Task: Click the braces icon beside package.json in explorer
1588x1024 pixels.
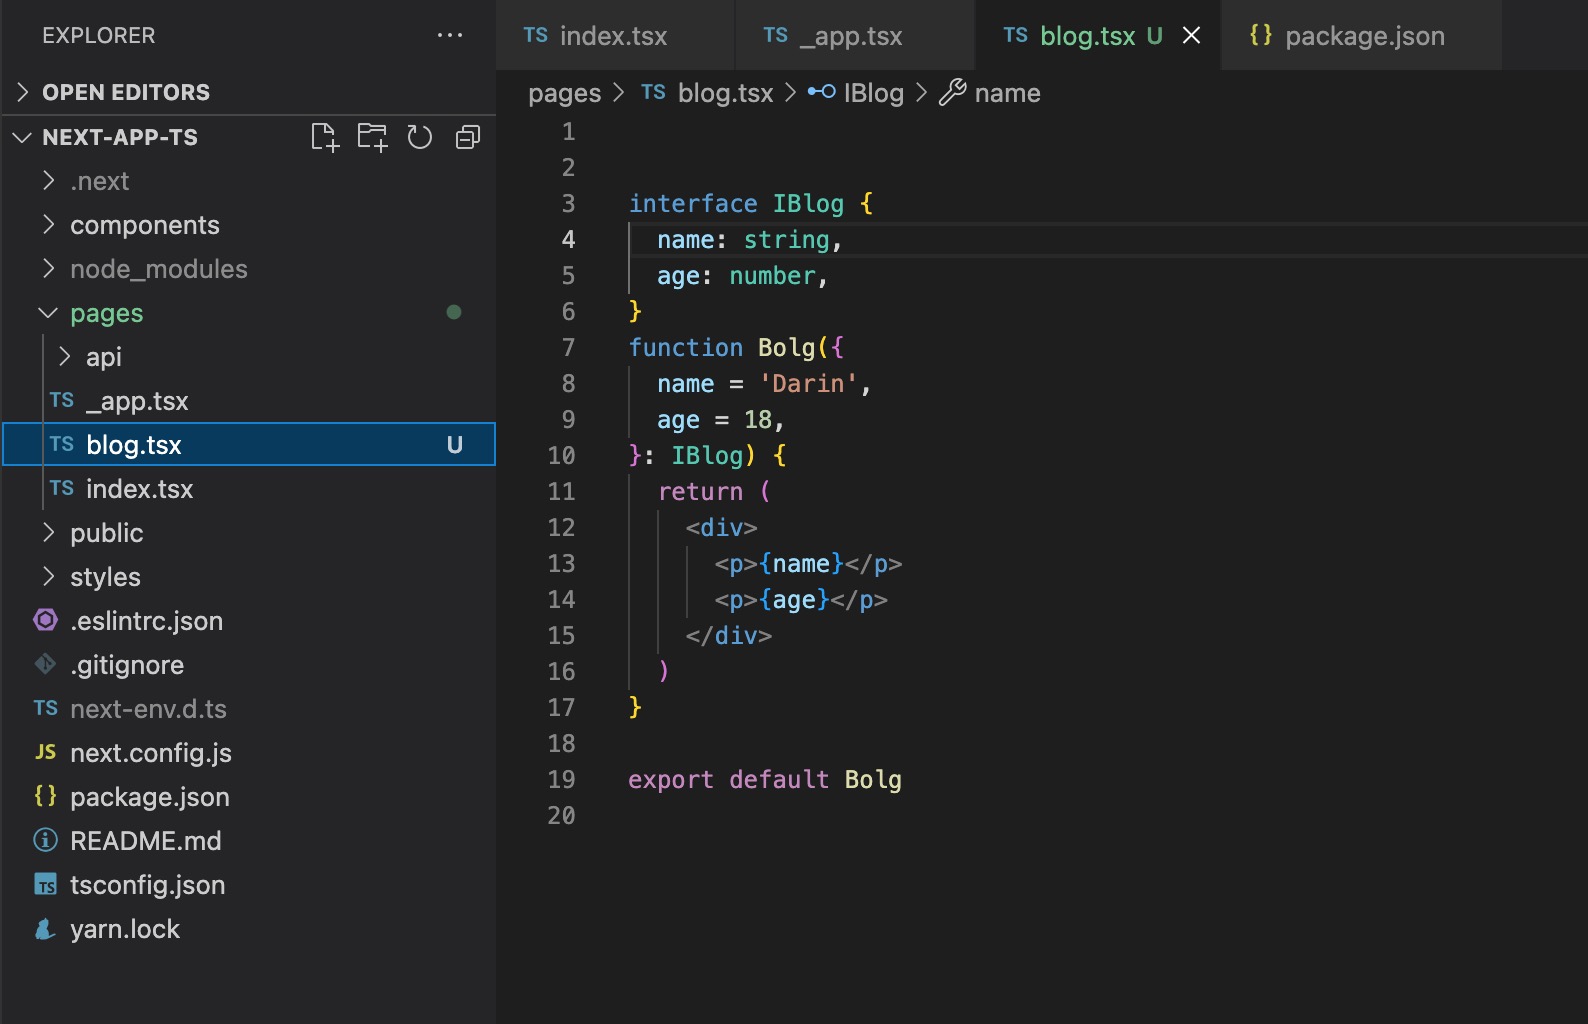Action: 45,796
